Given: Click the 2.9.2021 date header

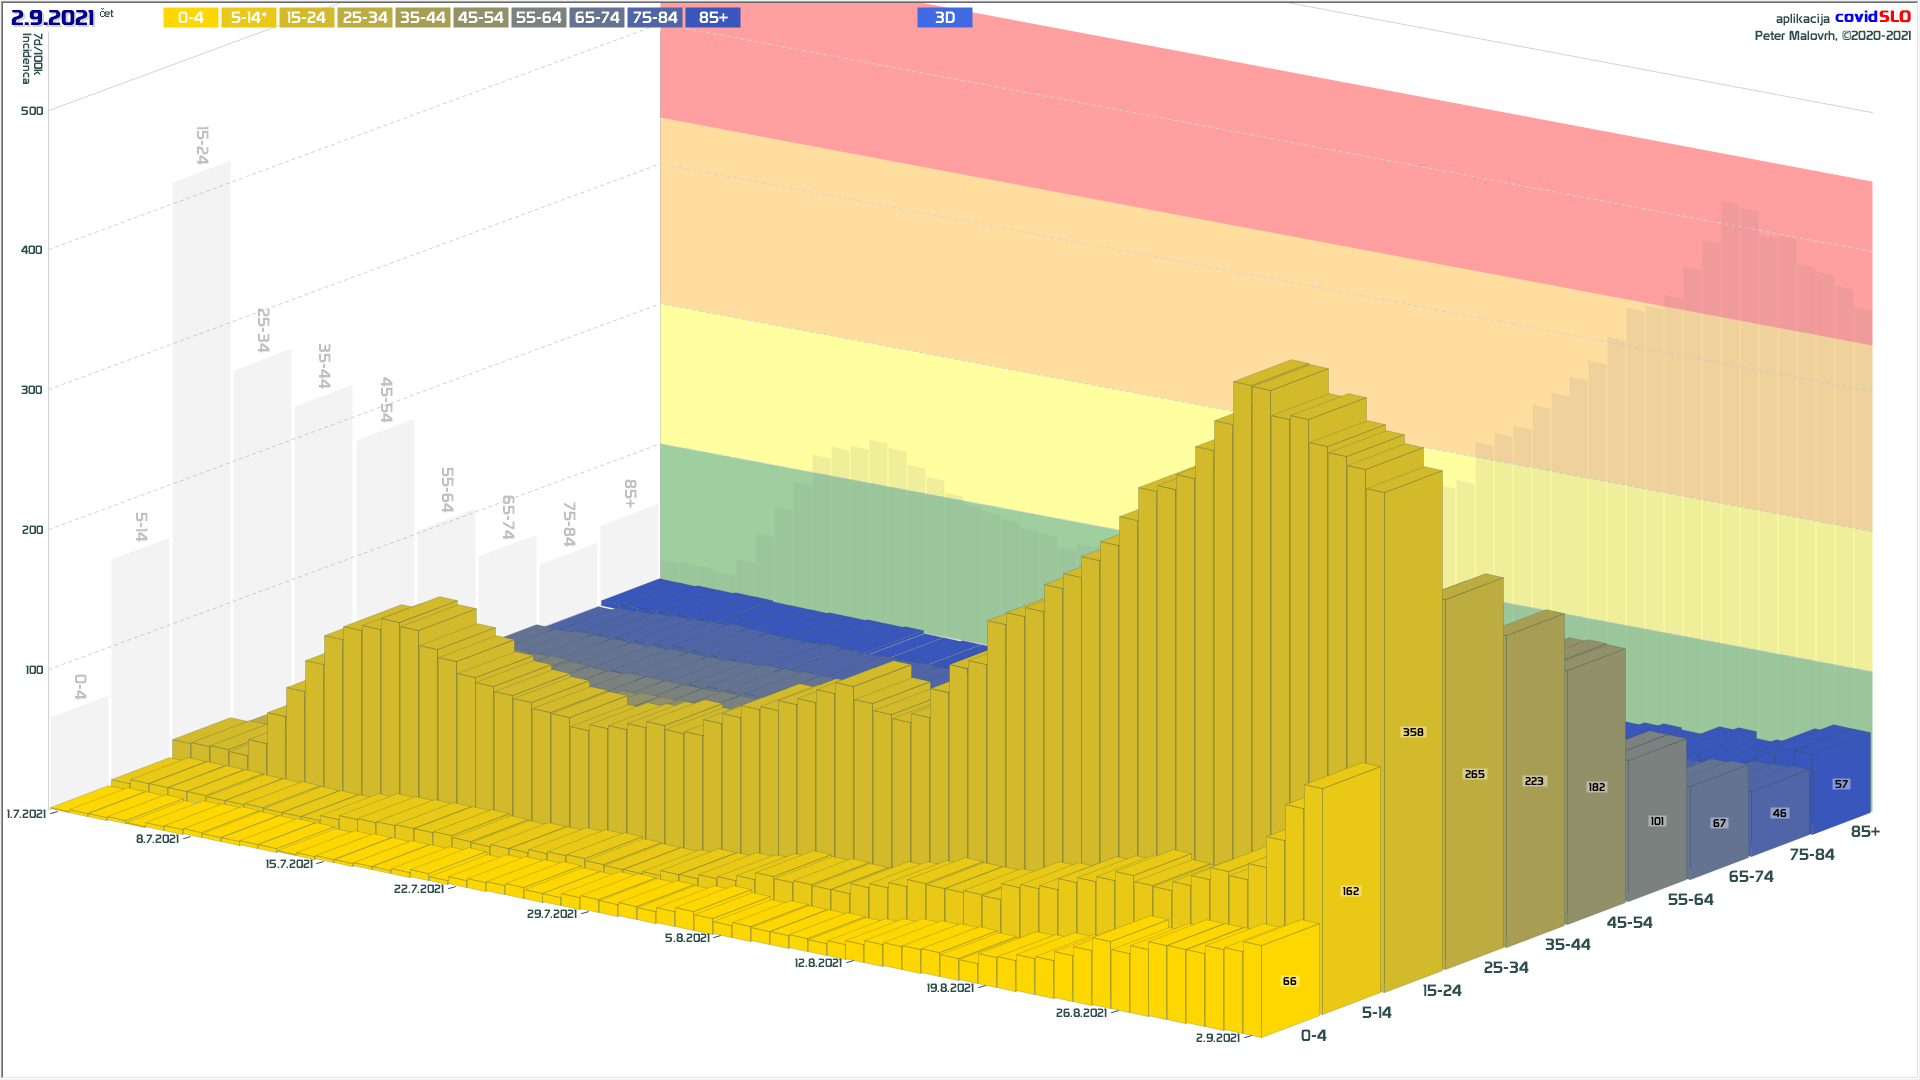Looking at the screenshot, I should coord(52,18).
